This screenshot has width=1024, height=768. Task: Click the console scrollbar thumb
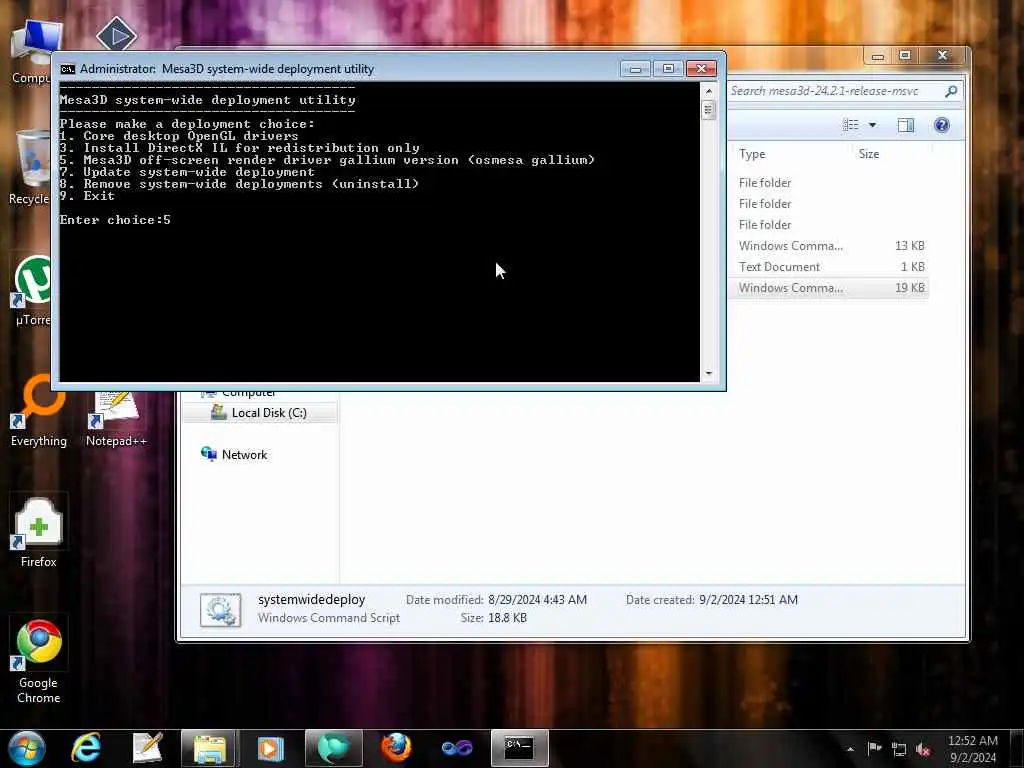tap(709, 110)
